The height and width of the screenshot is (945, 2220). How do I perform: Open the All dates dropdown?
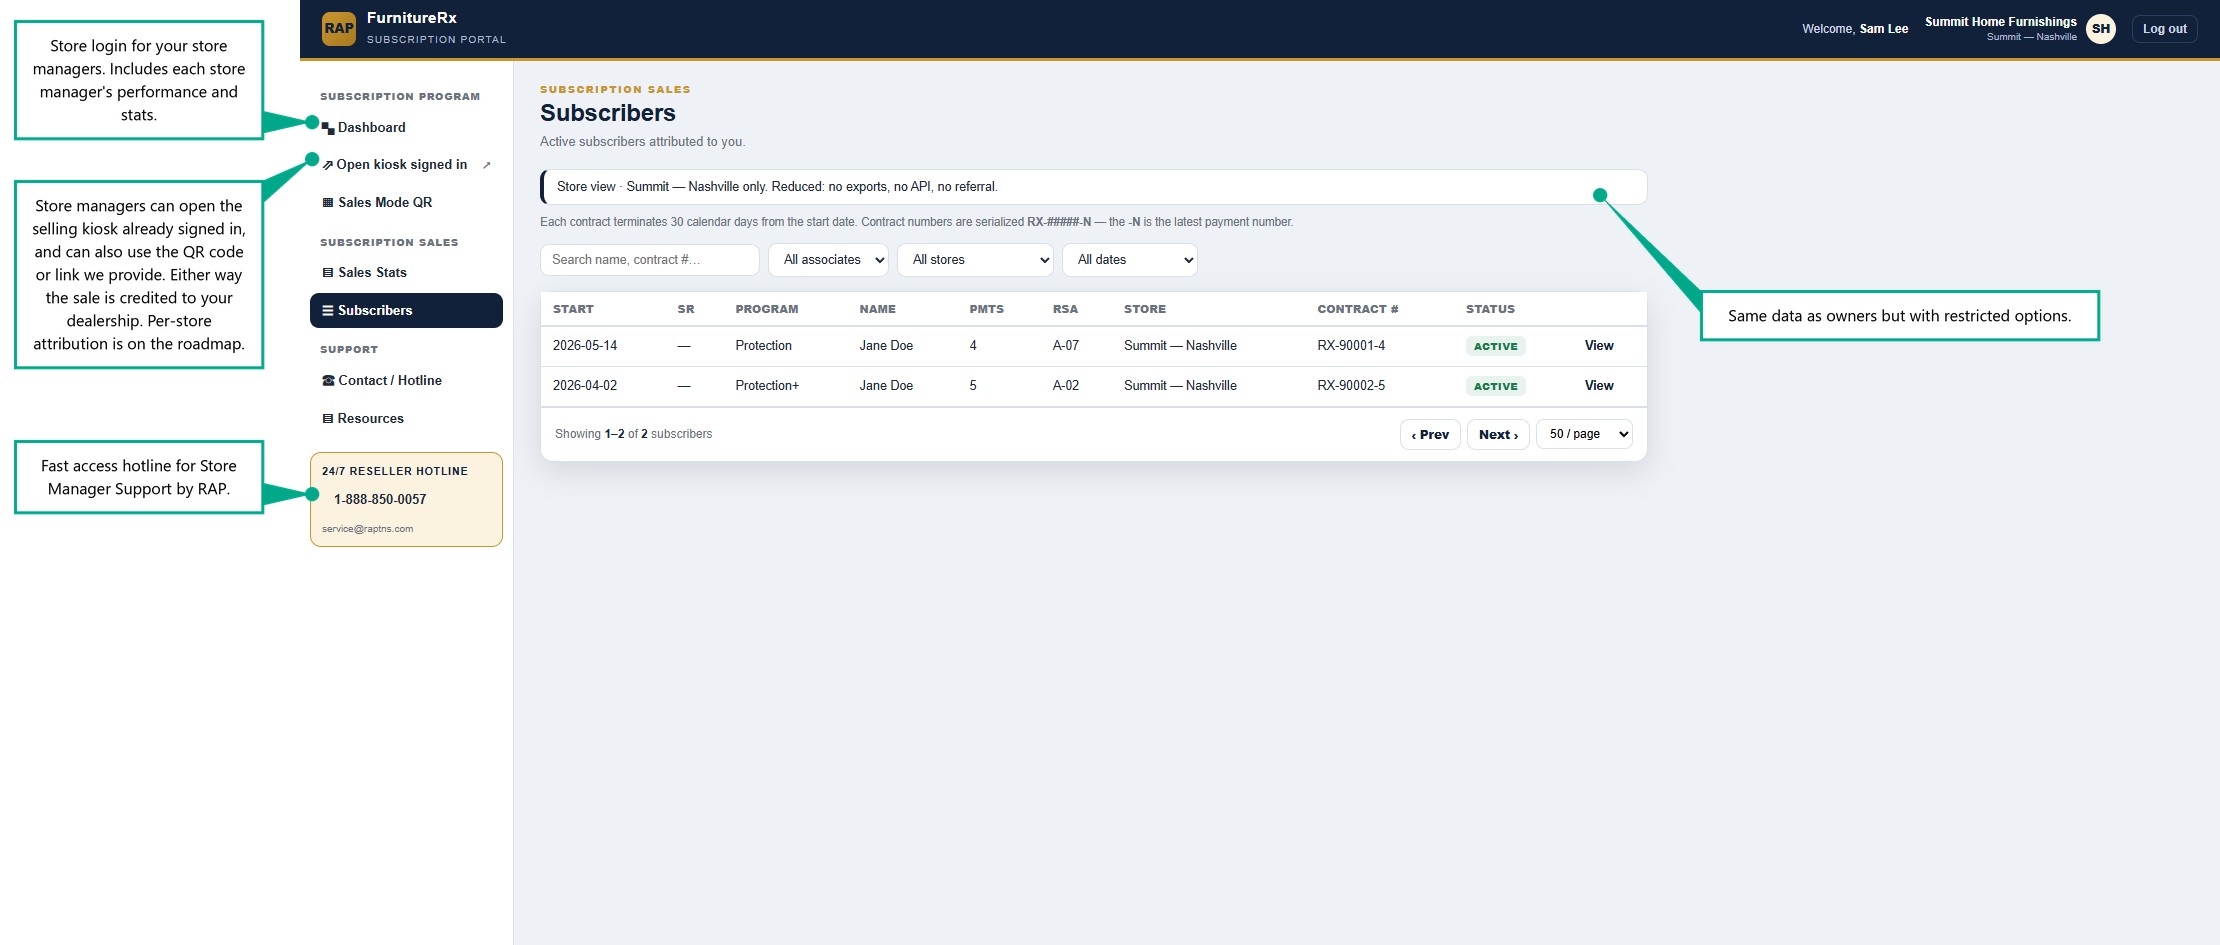[x=1130, y=259]
